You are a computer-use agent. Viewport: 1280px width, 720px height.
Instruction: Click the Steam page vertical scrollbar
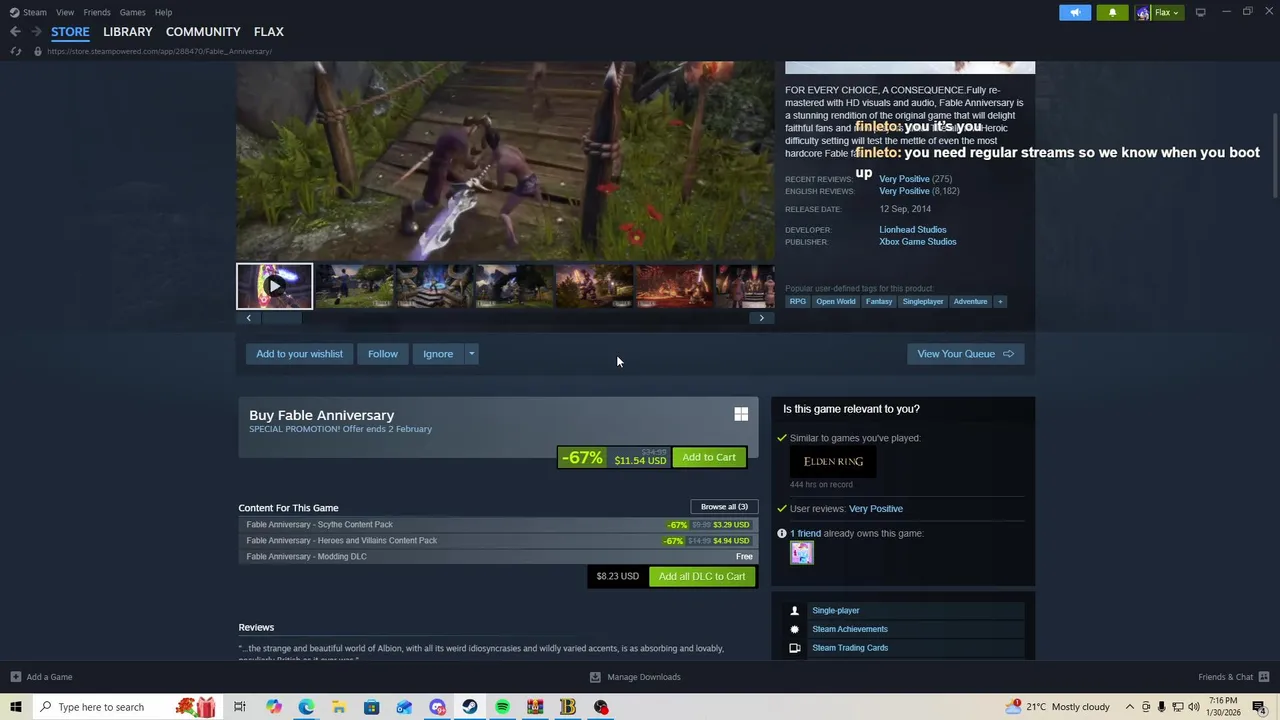(1274, 156)
